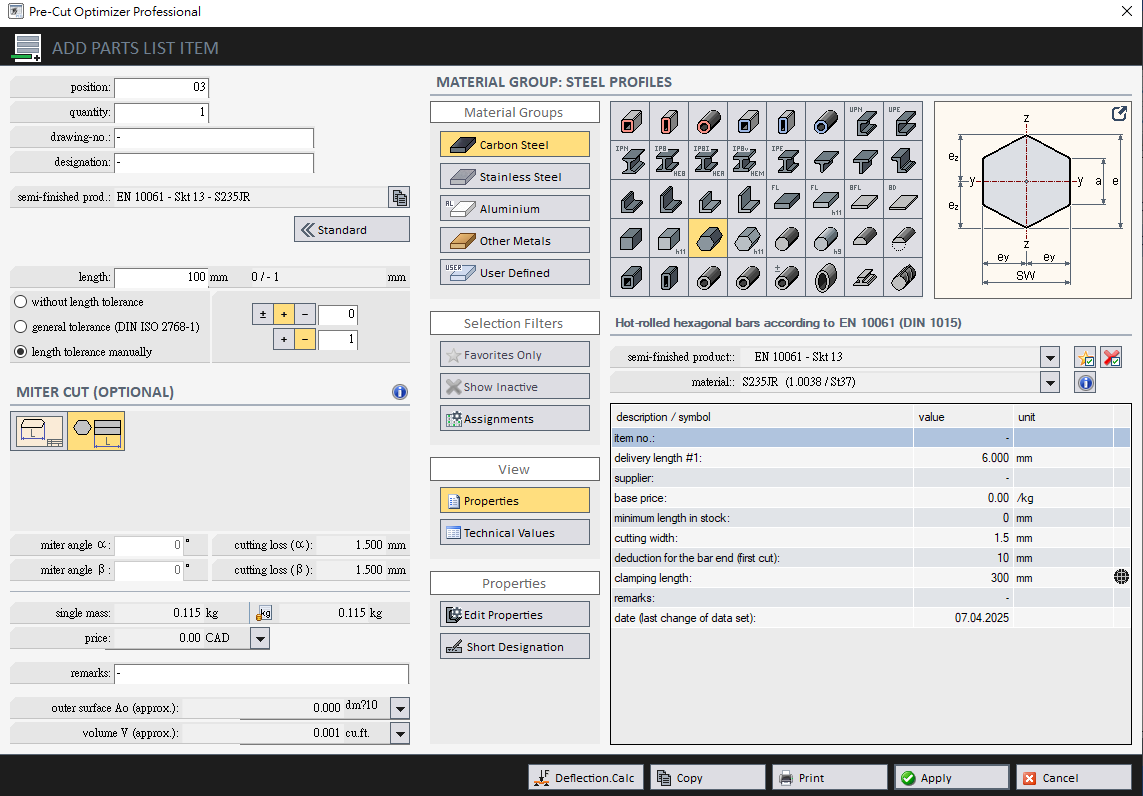1143x796 pixels.
Task: Select 'without length tolerance' option
Action: (x=21, y=302)
